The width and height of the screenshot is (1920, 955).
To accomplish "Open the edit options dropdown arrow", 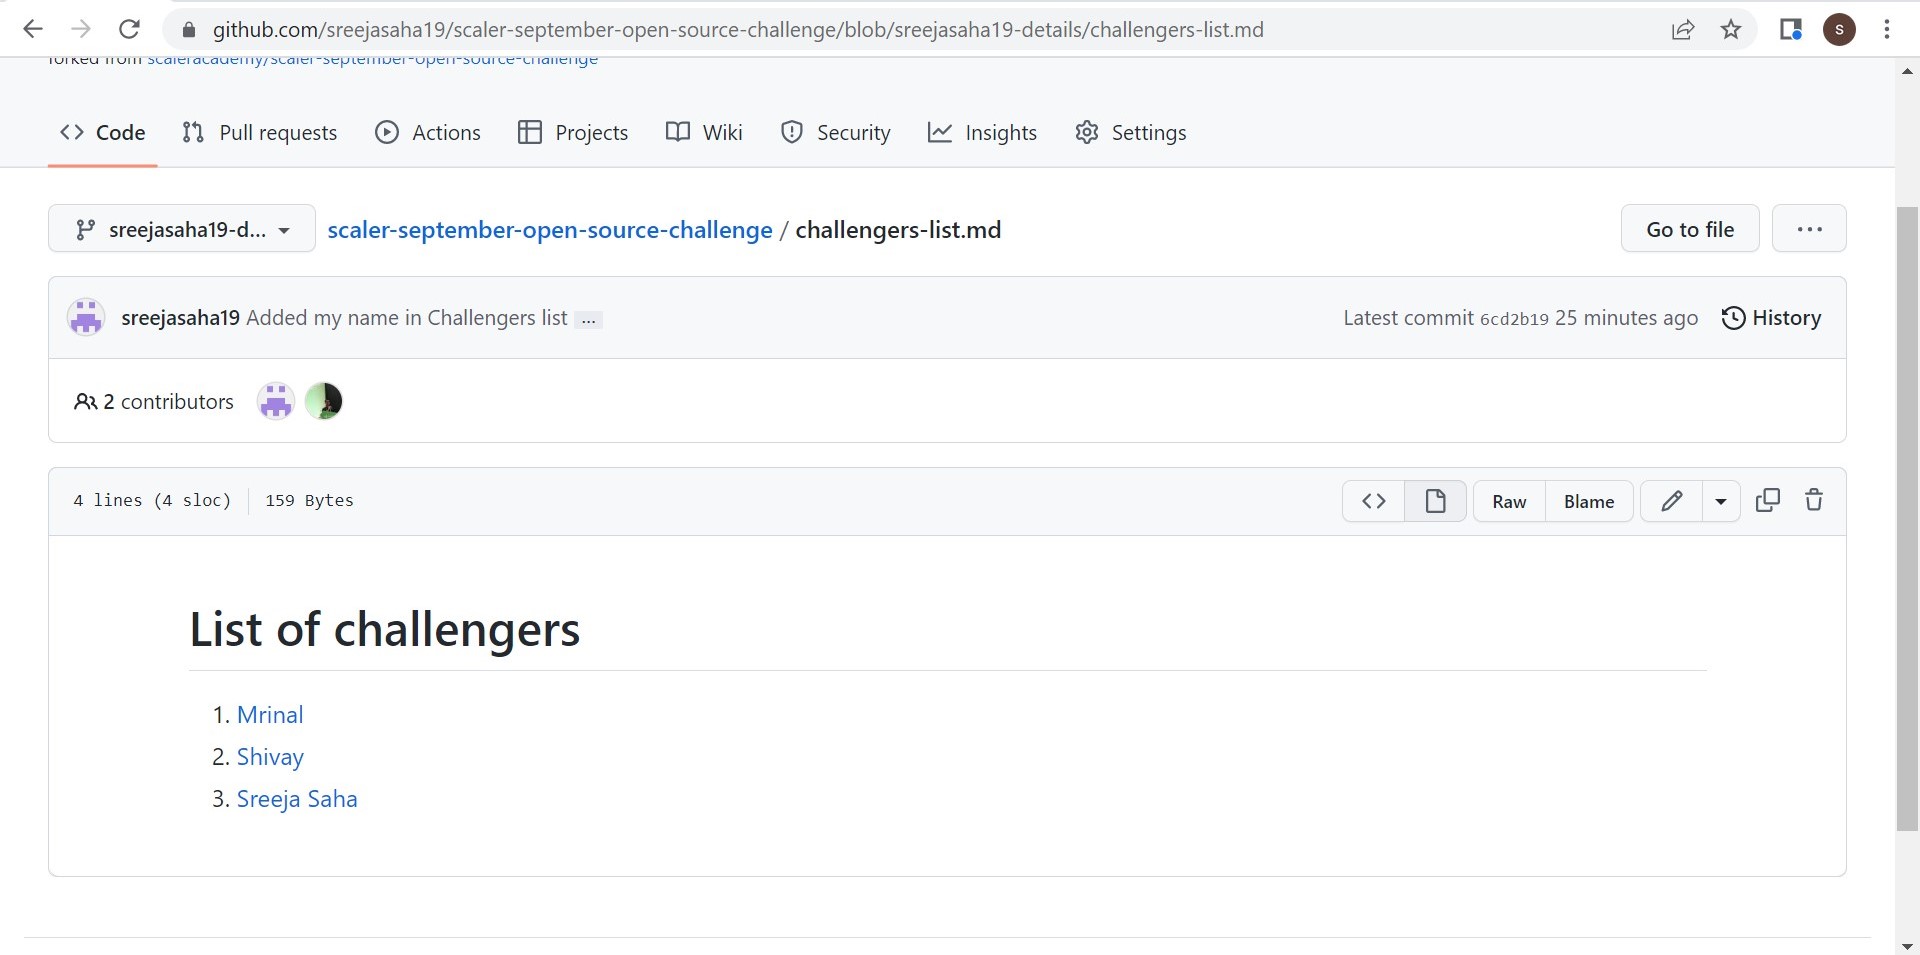I will click(x=1721, y=501).
